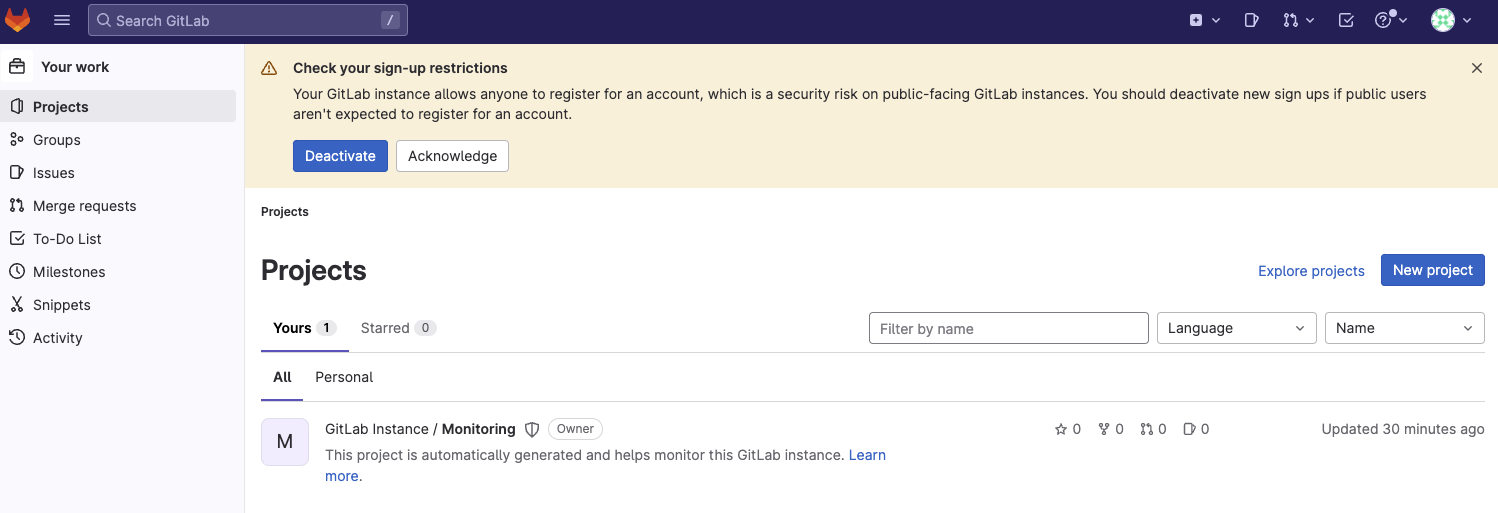
Task: Open the Help question-mark menu
Action: pyautogui.click(x=1391, y=20)
